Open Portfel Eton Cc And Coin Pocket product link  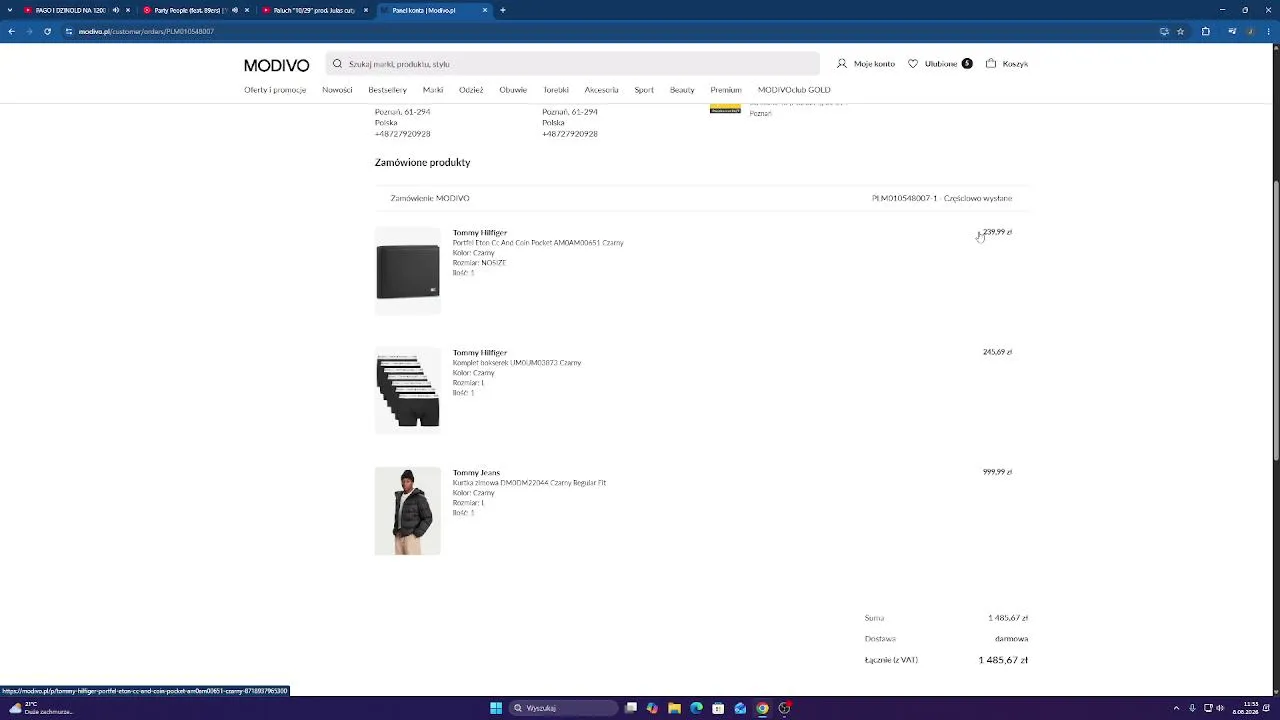[x=538, y=243]
